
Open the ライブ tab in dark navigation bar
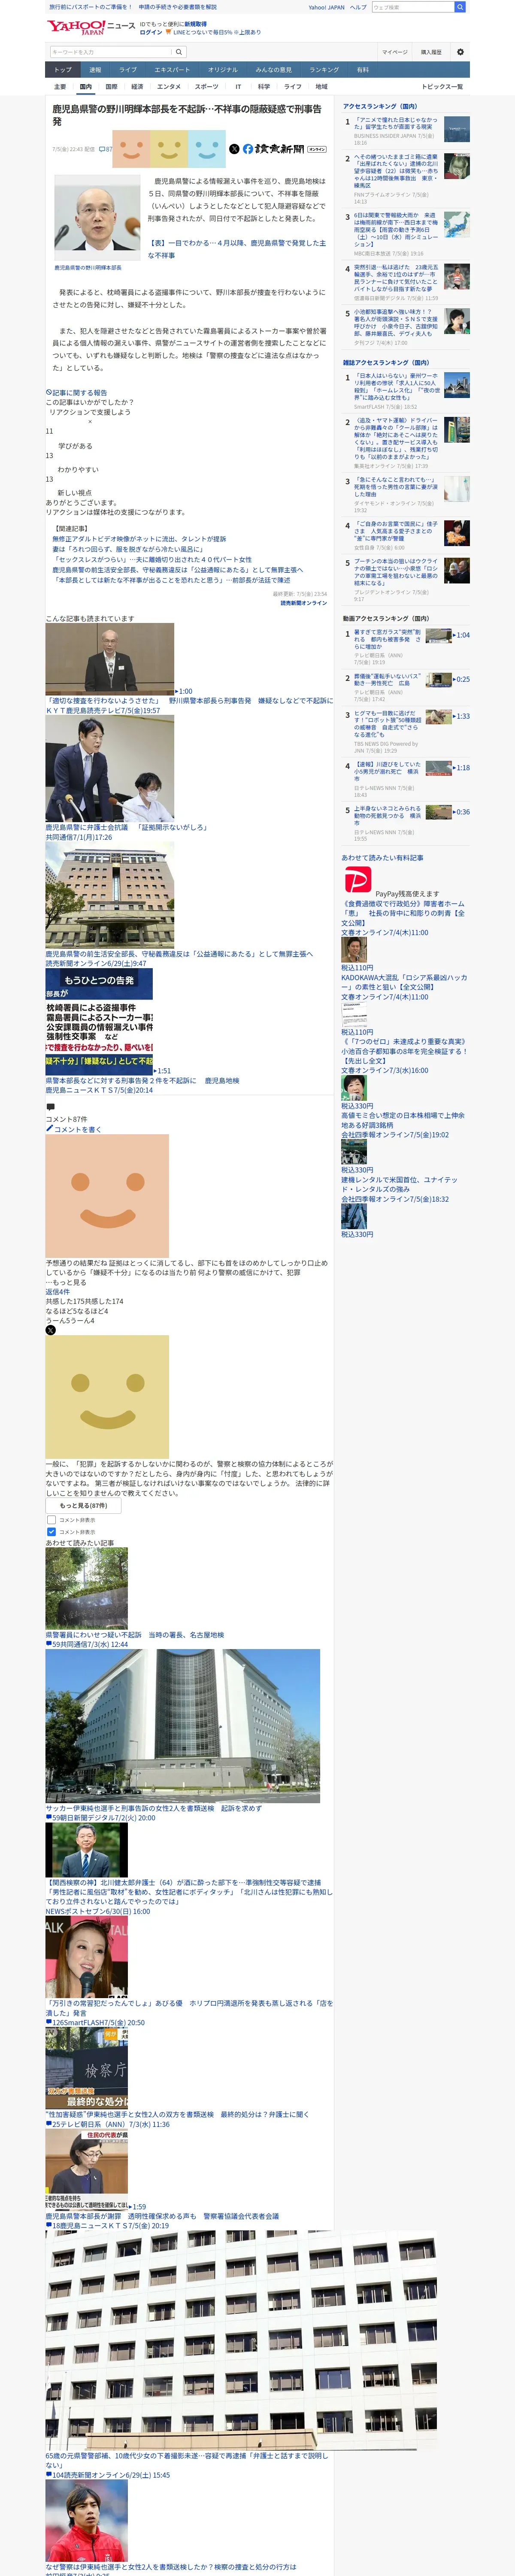click(128, 70)
